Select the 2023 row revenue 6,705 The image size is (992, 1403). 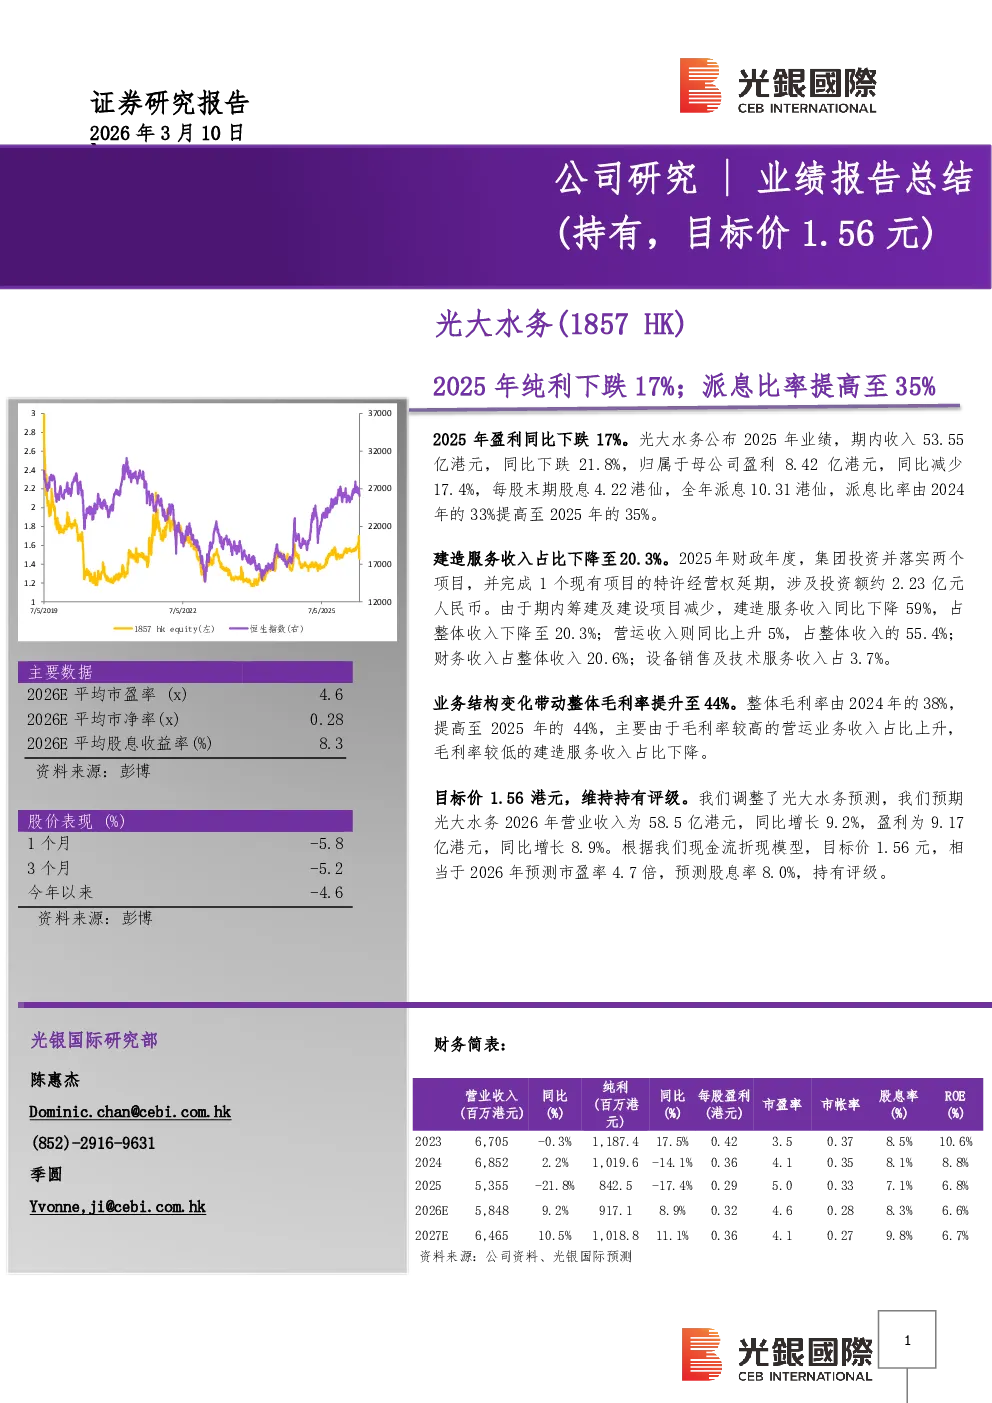coord(491,1141)
